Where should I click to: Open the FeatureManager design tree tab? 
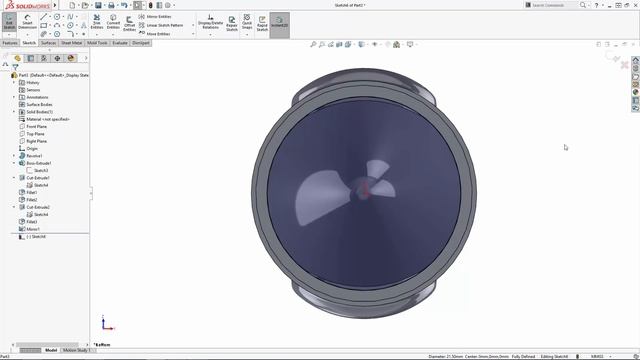(x=17, y=58)
